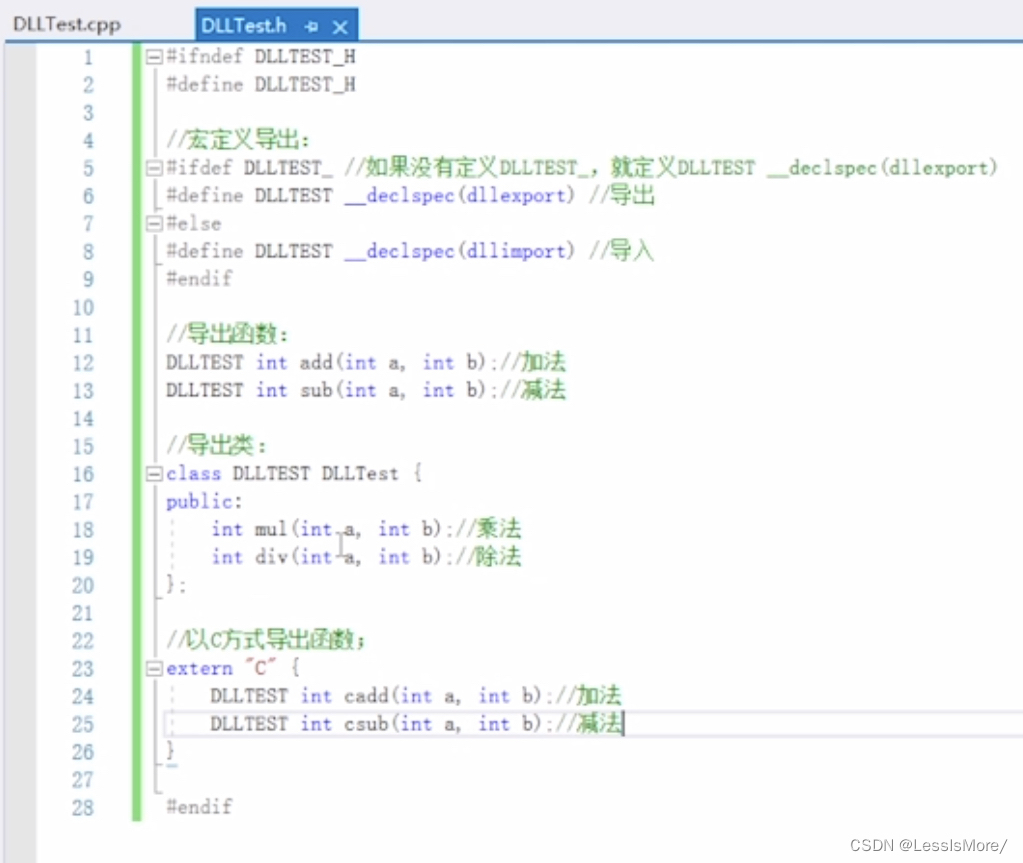Click the //宏定义导出 comment
1023x863 pixels.
pyautogui.click(x=237, y=140)
